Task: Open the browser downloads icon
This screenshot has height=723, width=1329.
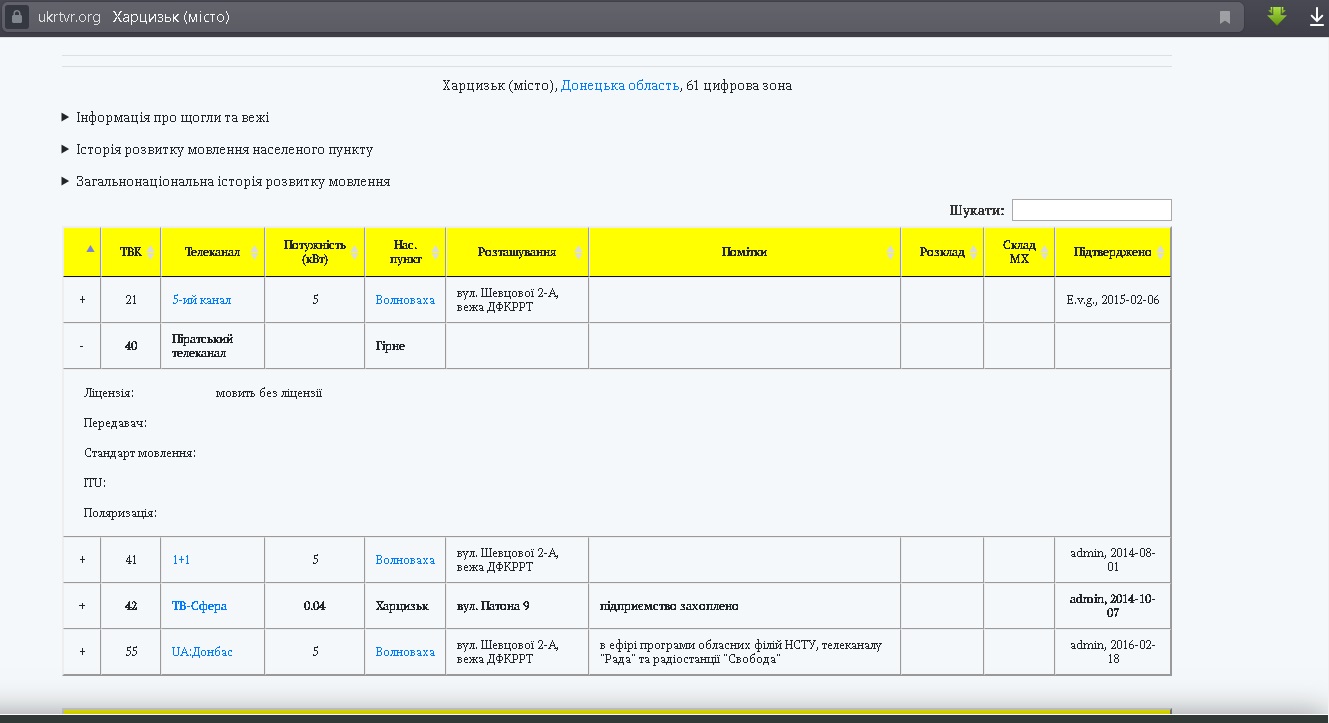Action: point(1316,17)
